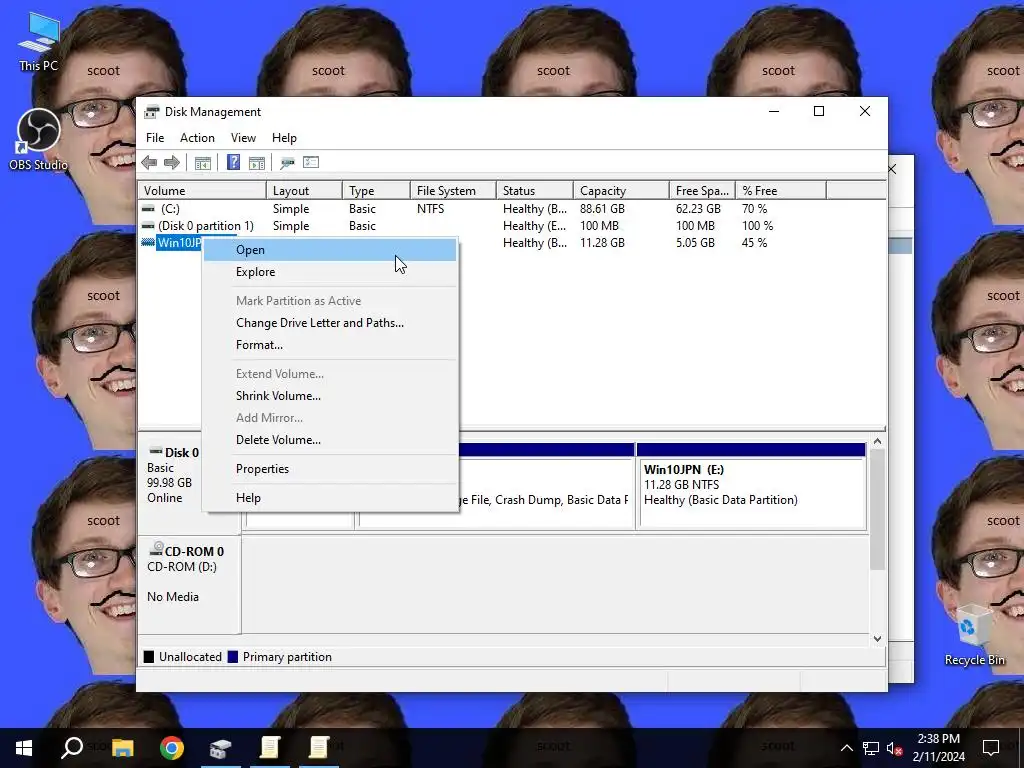Sort by Capacity column header
This screenshot has height=768, width=1024.
(621, 191)
